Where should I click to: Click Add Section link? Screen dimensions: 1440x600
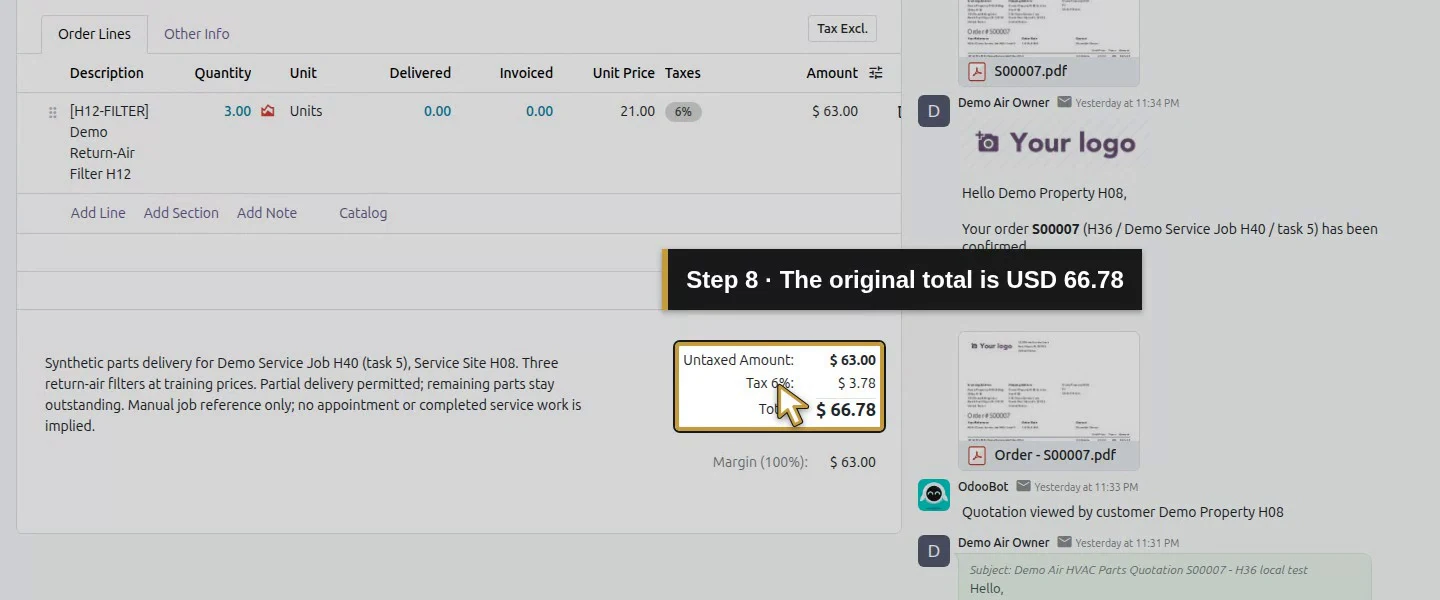[181, 213]
